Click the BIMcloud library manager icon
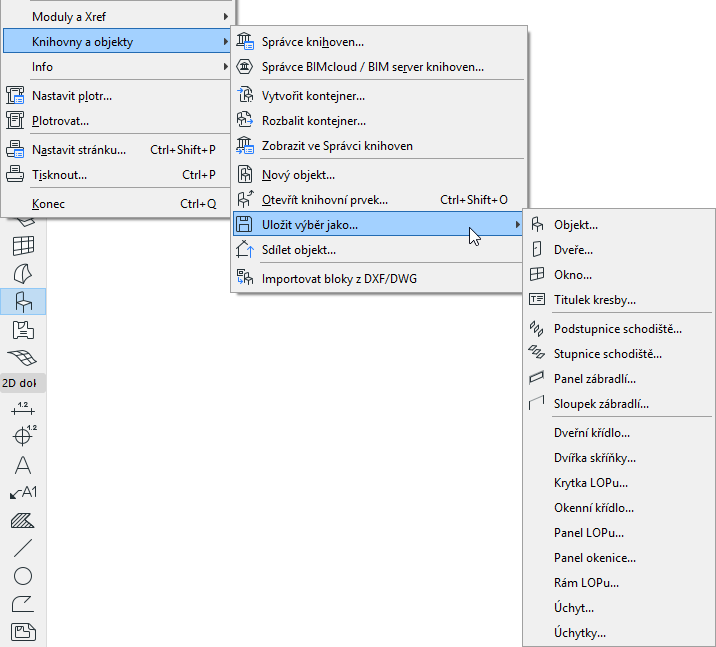The height and width of the screenshot is (647, 716). (245, 67)
